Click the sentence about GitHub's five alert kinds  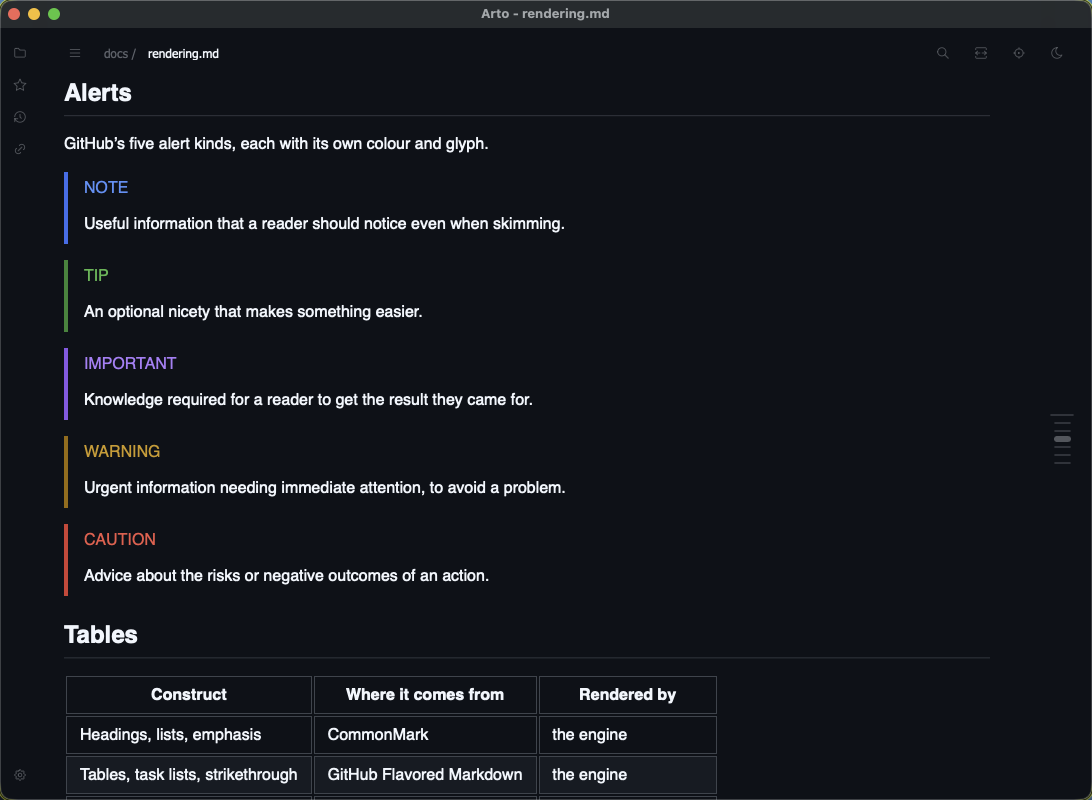click(276, 143)
